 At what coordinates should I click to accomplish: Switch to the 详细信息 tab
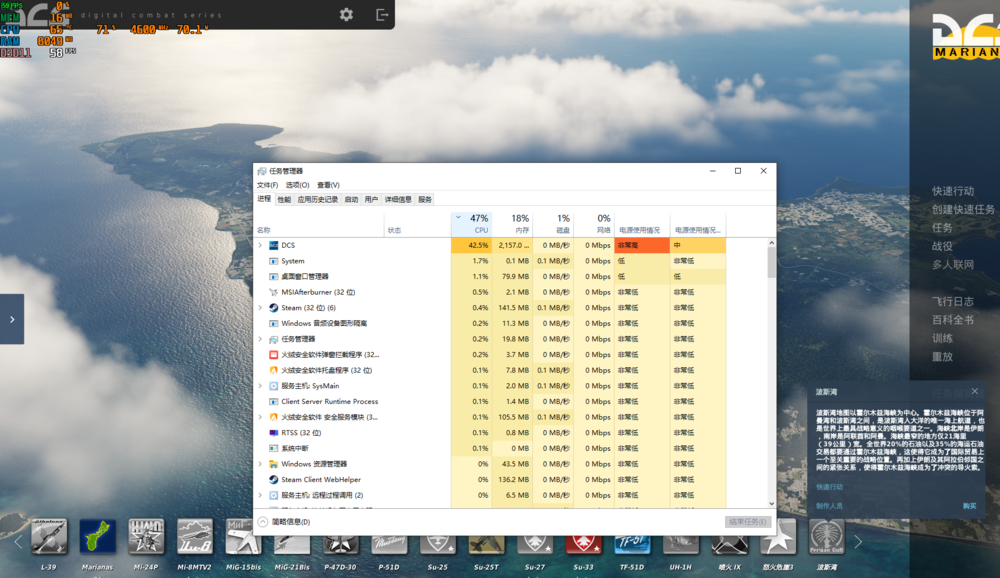(x=398, y=200)
